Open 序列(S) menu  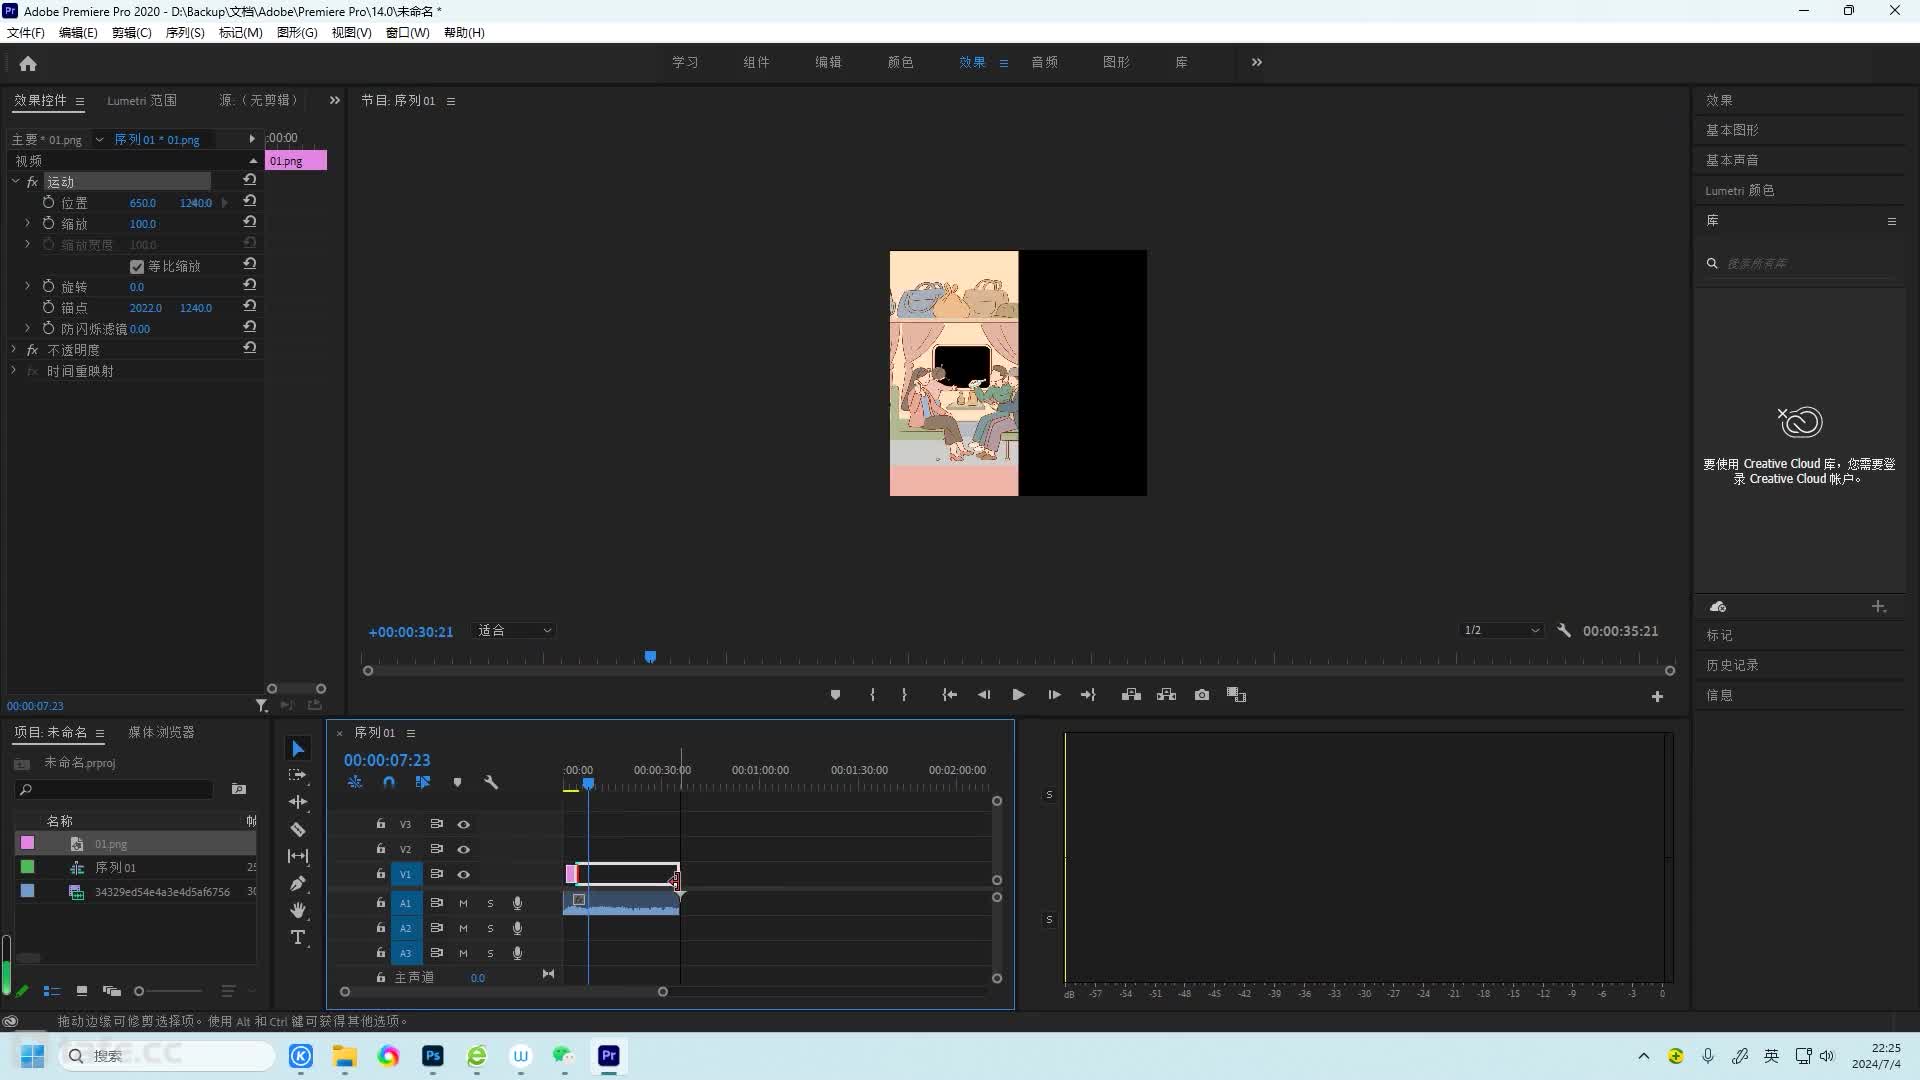pos(185,33)
